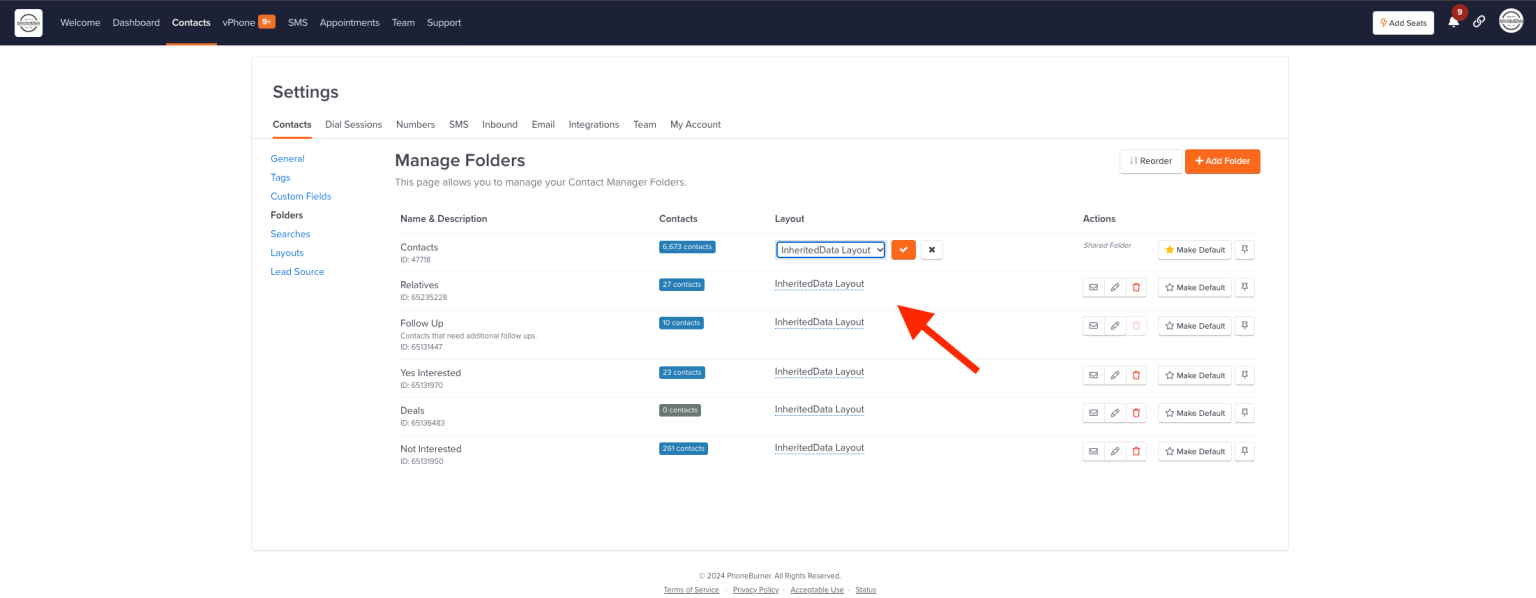1536x598 pixels.
Task: Open the user profile avatar
Action: tap(1511, 21)
